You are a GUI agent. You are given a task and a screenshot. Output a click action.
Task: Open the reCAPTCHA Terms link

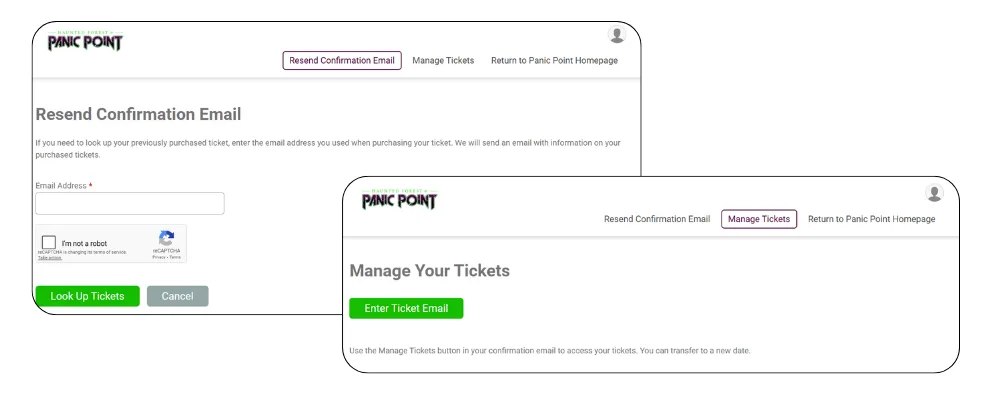pyautogui.click(x=175, y=257)
